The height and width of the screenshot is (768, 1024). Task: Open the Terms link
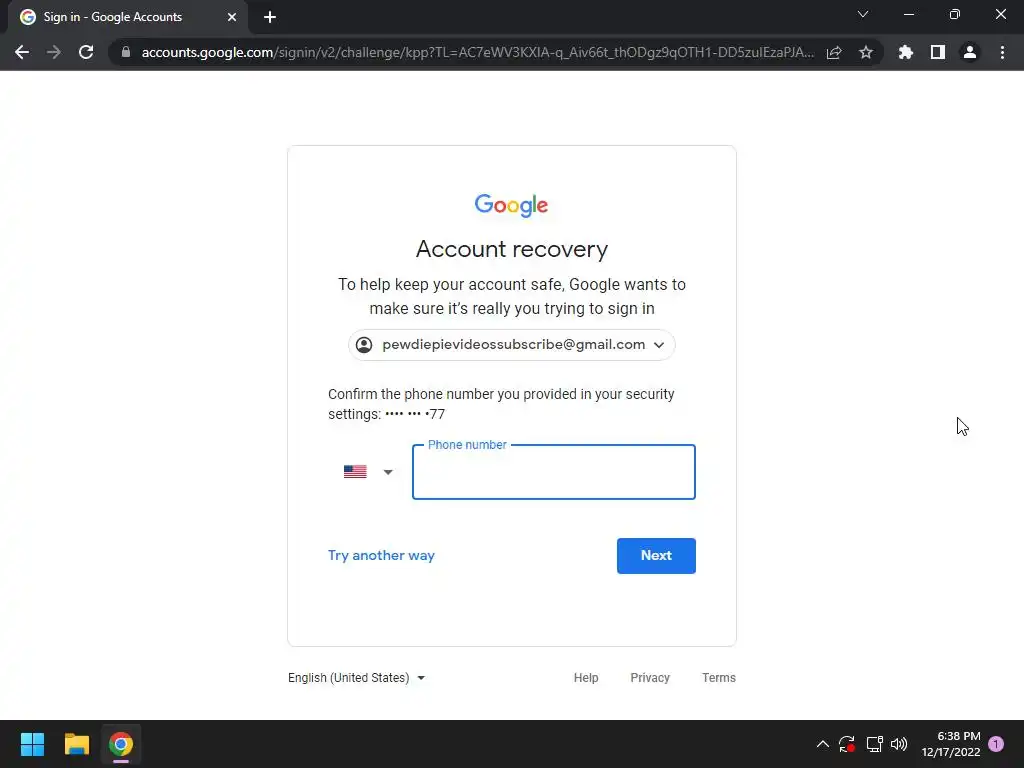(718, 678)
